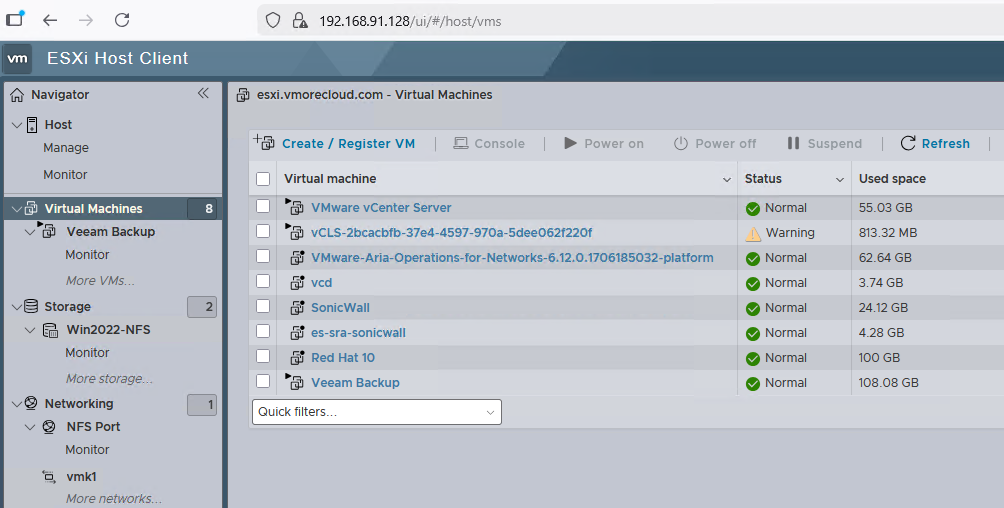Image resolution: width=1004 pixels, height=508 pixels.
Task: Check the VMware-Aria-Operations row checkbox
Action: pos(263,256)
